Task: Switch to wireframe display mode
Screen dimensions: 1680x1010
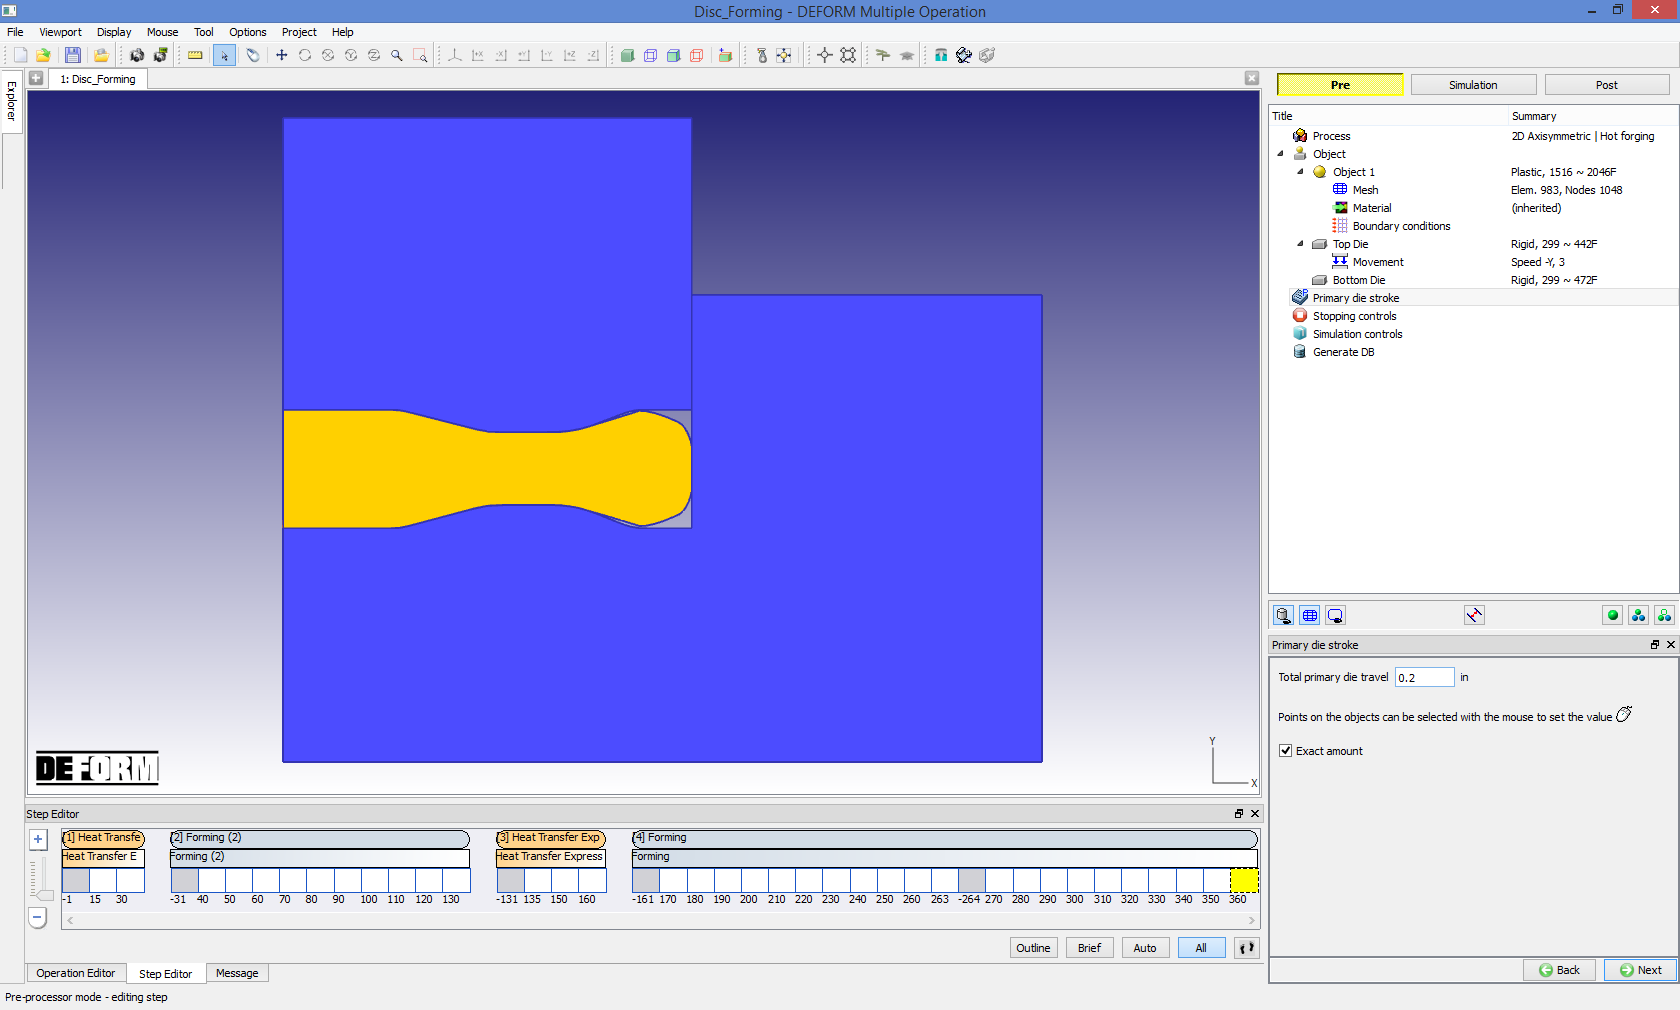Action: tap(650, 55)
